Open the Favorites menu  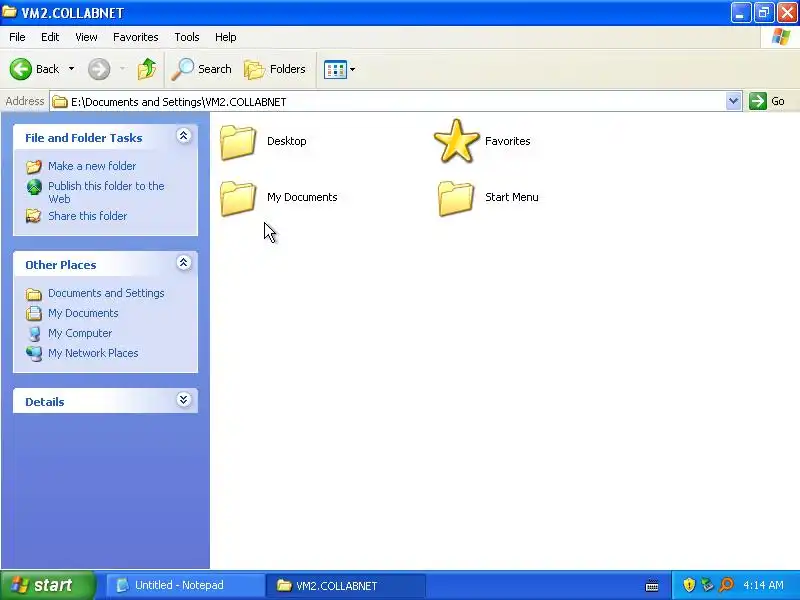(136, 37)
